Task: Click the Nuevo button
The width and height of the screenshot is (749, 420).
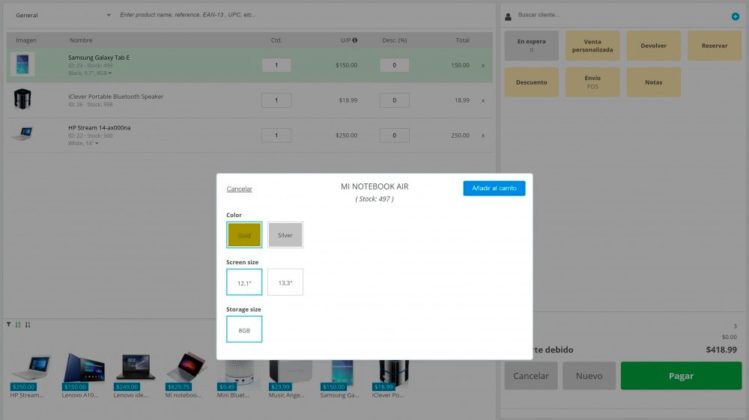Action: 589,376
